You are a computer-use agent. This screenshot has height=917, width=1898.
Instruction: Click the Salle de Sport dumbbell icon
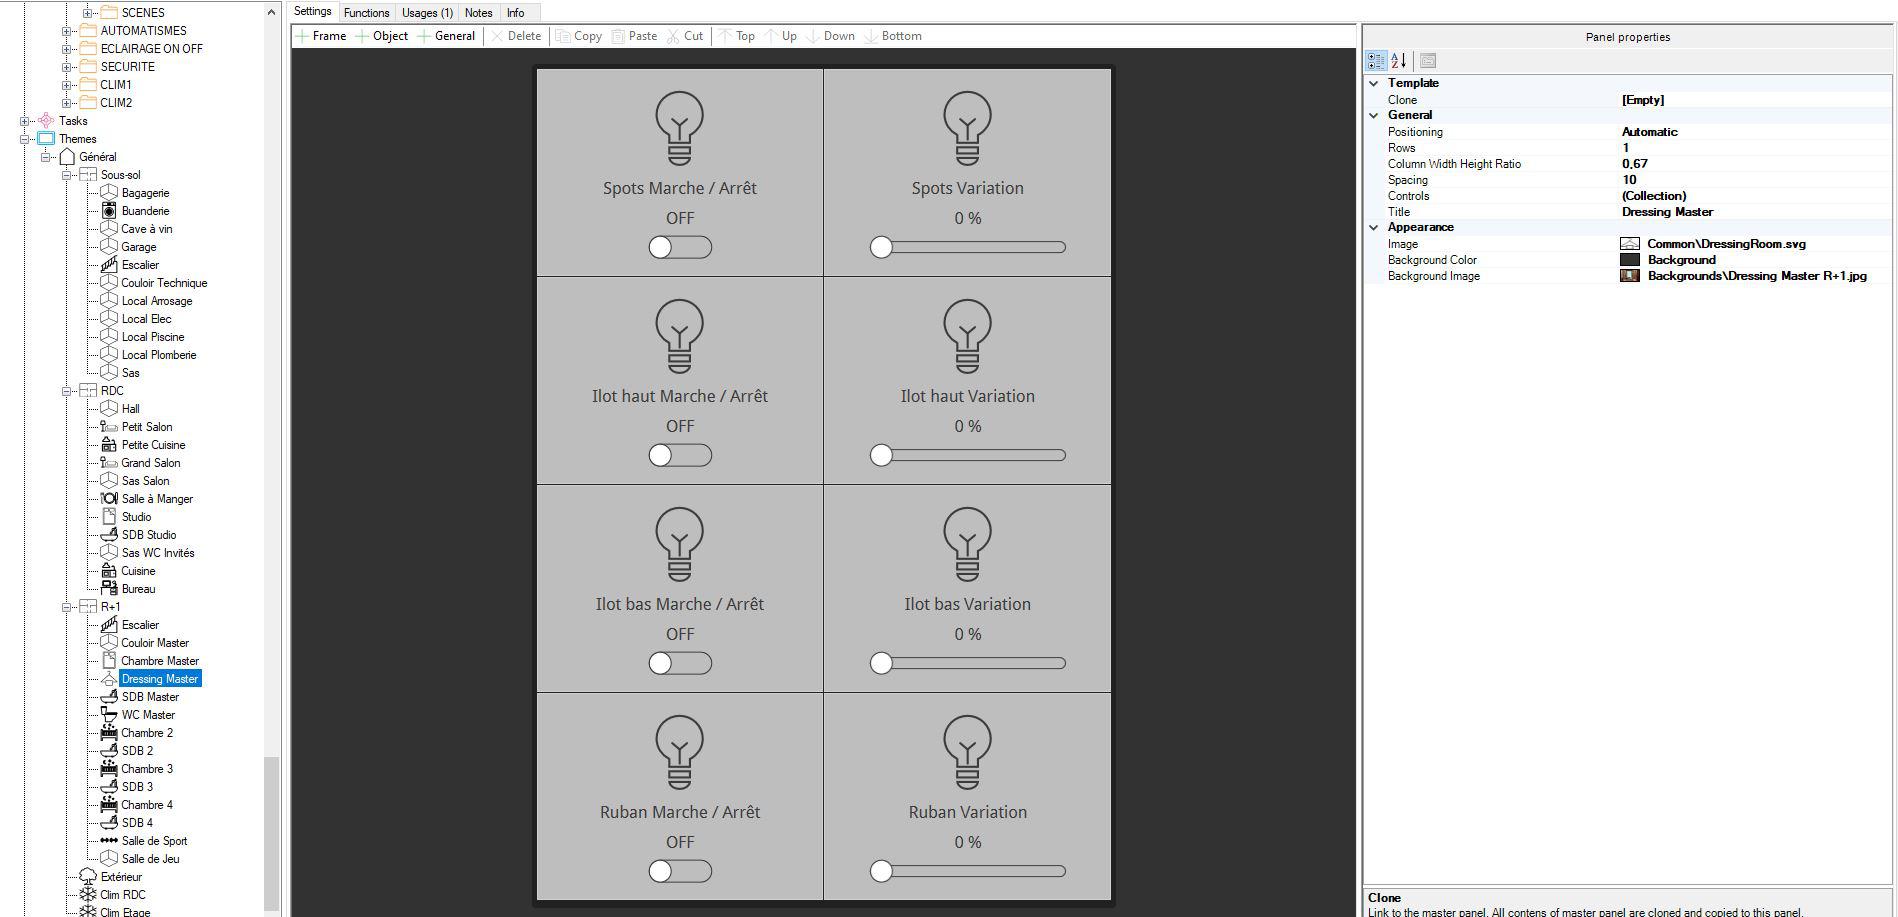click(109, 841)
